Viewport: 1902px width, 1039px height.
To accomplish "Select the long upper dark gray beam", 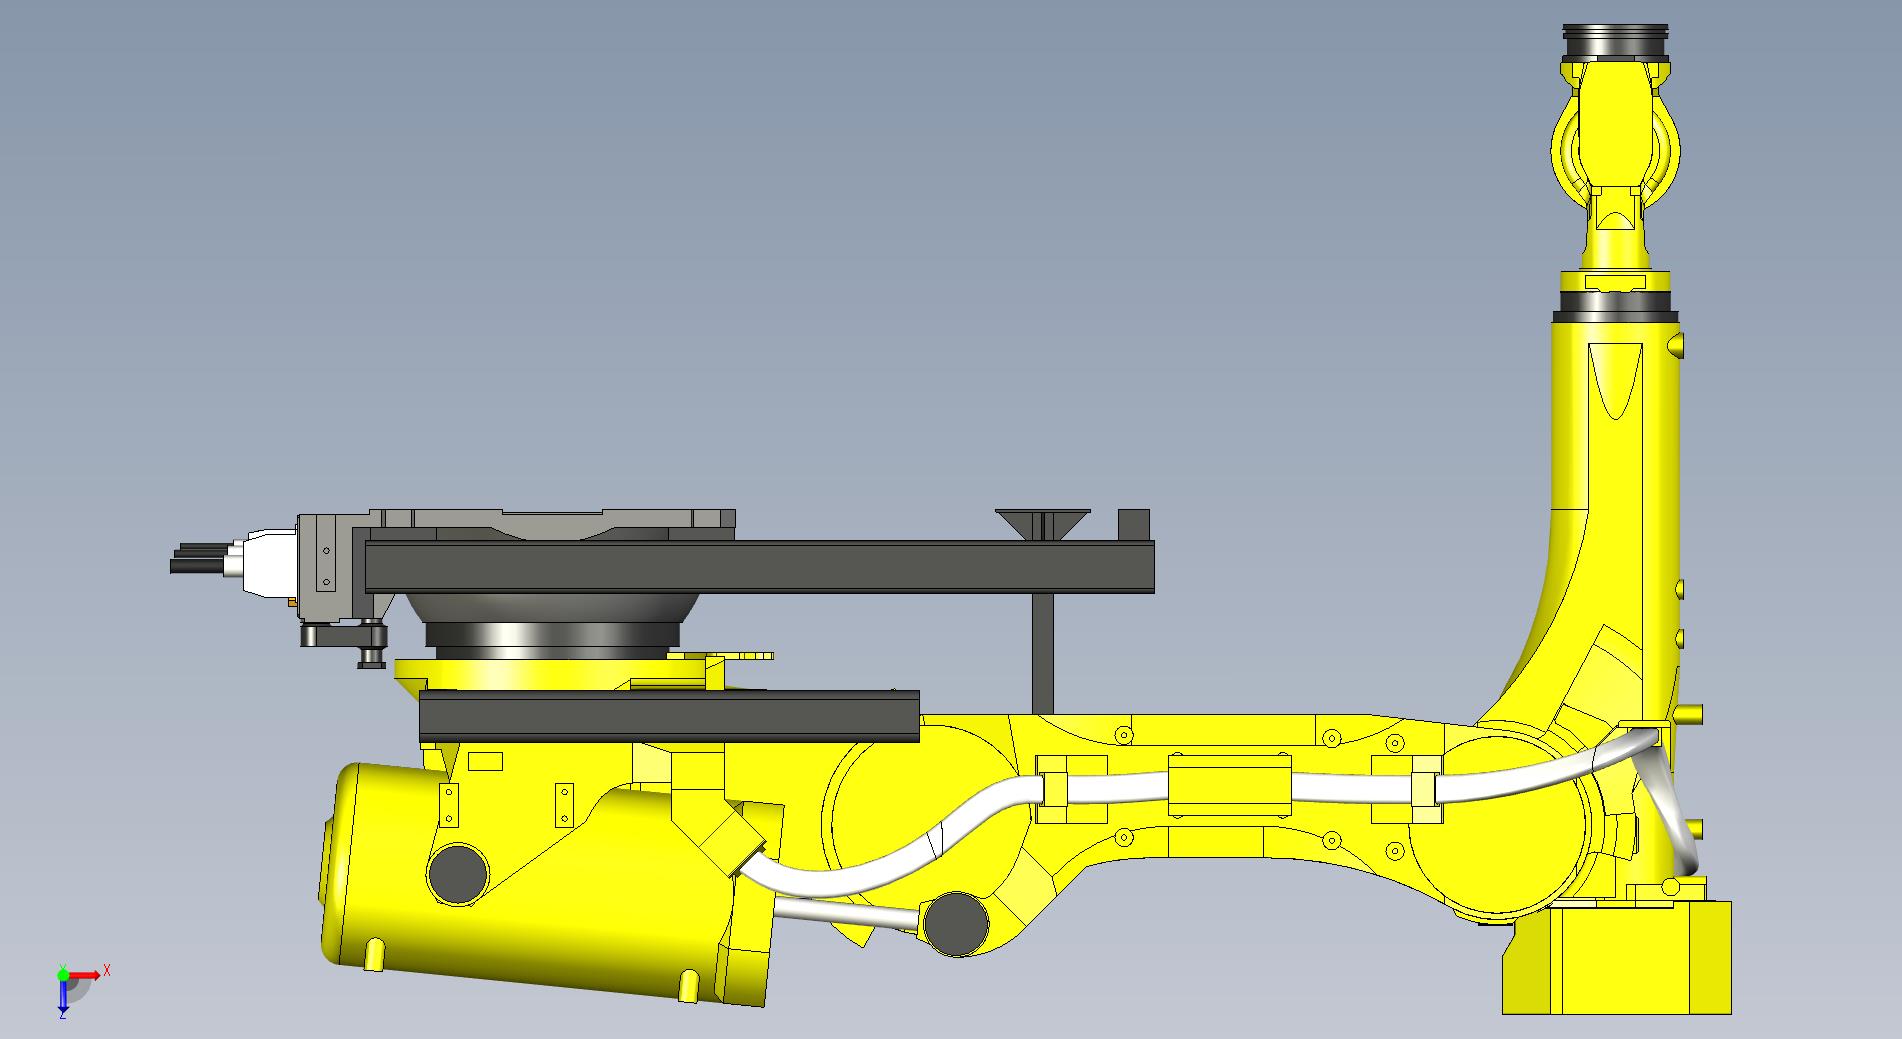I will click(x=760, y=567).
